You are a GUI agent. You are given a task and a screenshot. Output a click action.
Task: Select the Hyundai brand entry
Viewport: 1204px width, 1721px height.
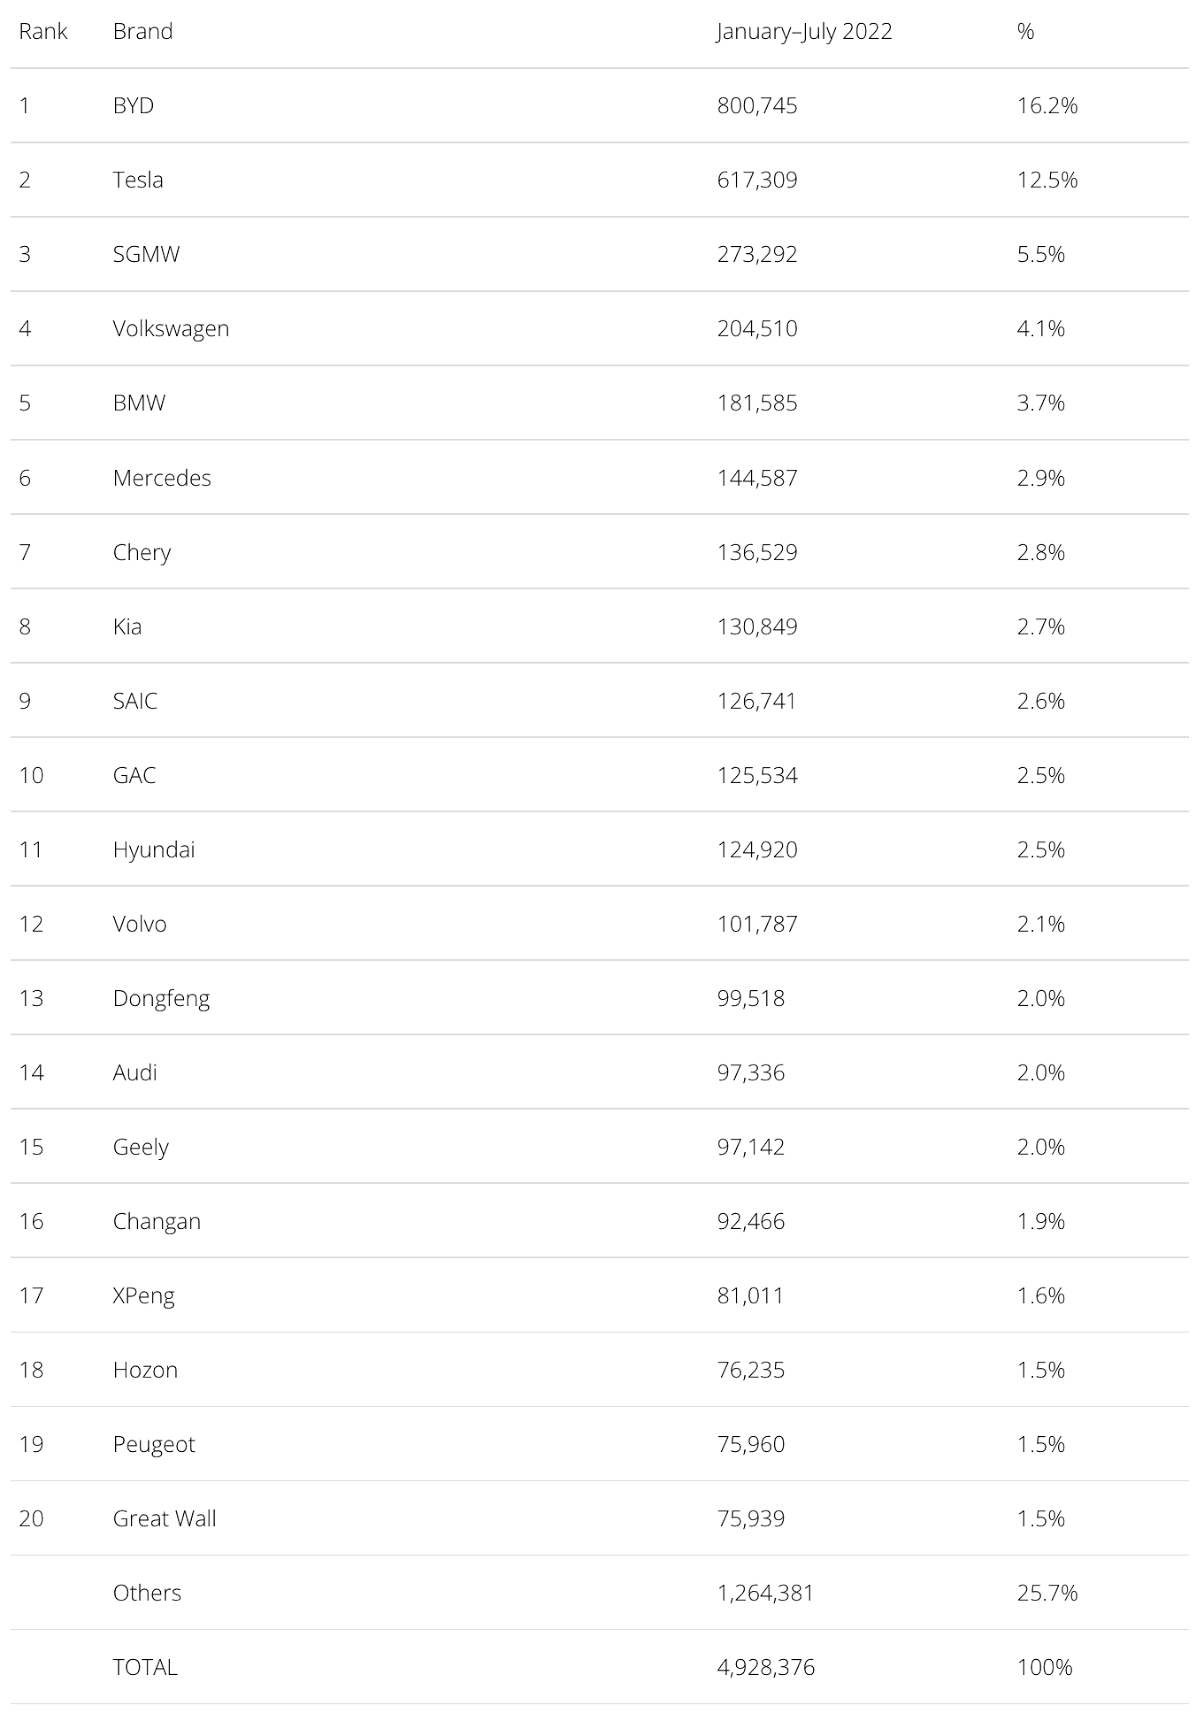(154, 849)
